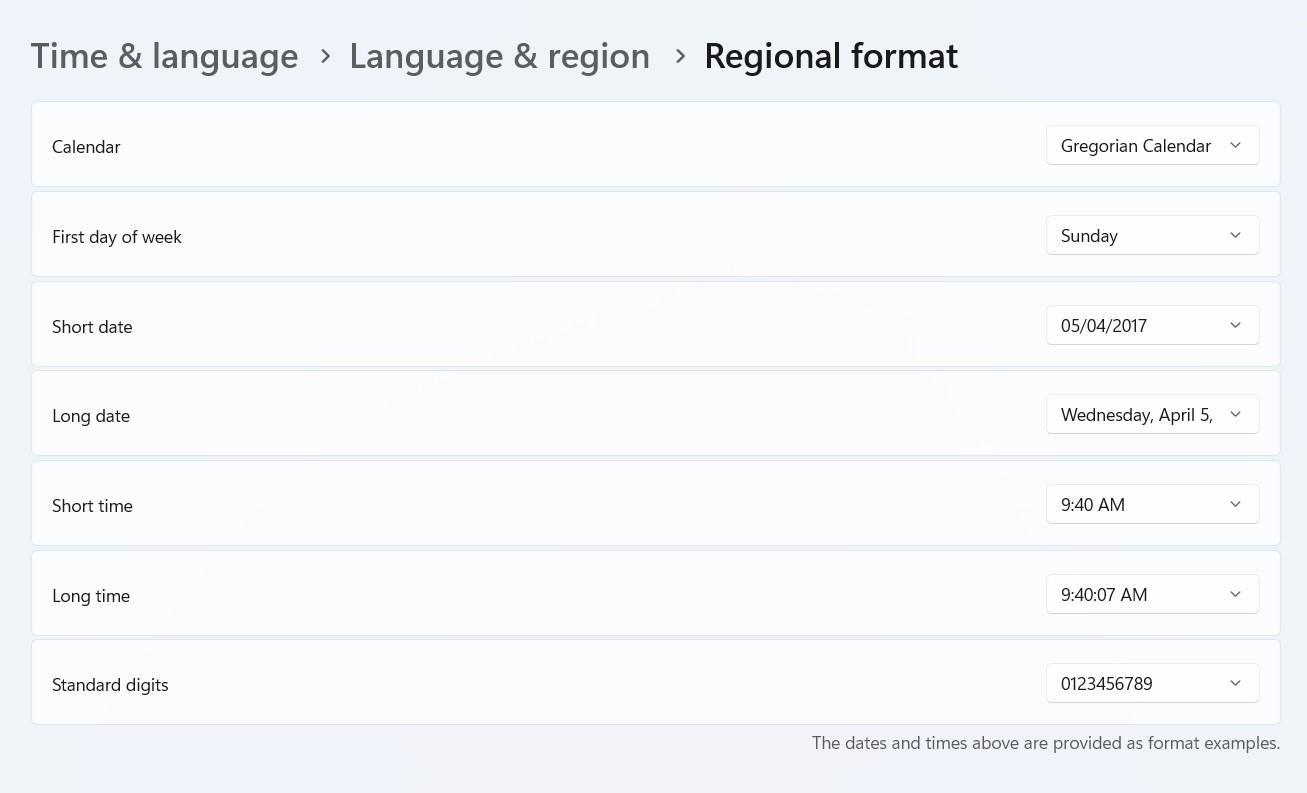Image resolution: width=1307 pixels, height=793 pixels.
Task: Click the Standard digits row label
Action: [x=110, y=685]
